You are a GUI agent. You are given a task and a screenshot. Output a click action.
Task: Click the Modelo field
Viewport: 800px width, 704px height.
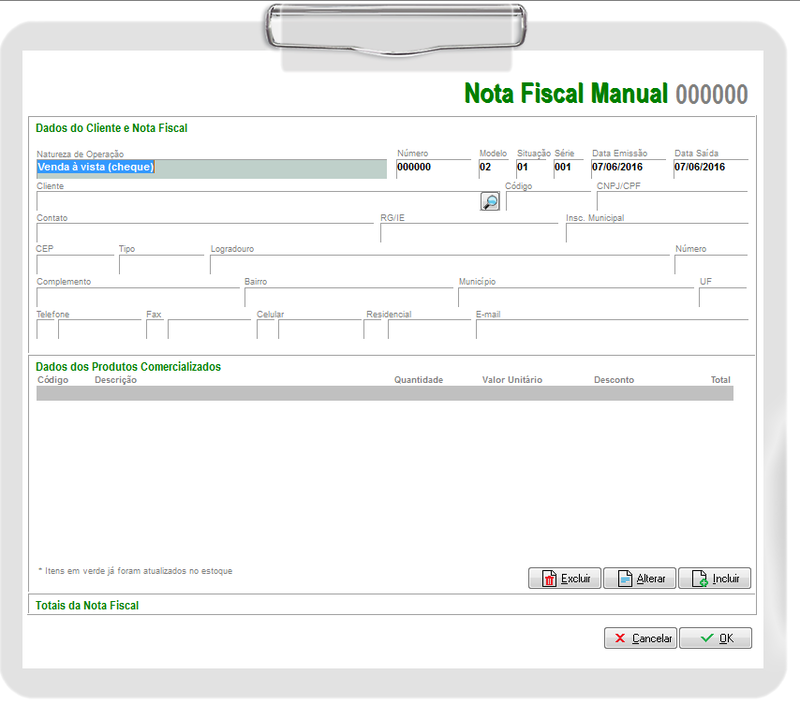tap(493, 168)
